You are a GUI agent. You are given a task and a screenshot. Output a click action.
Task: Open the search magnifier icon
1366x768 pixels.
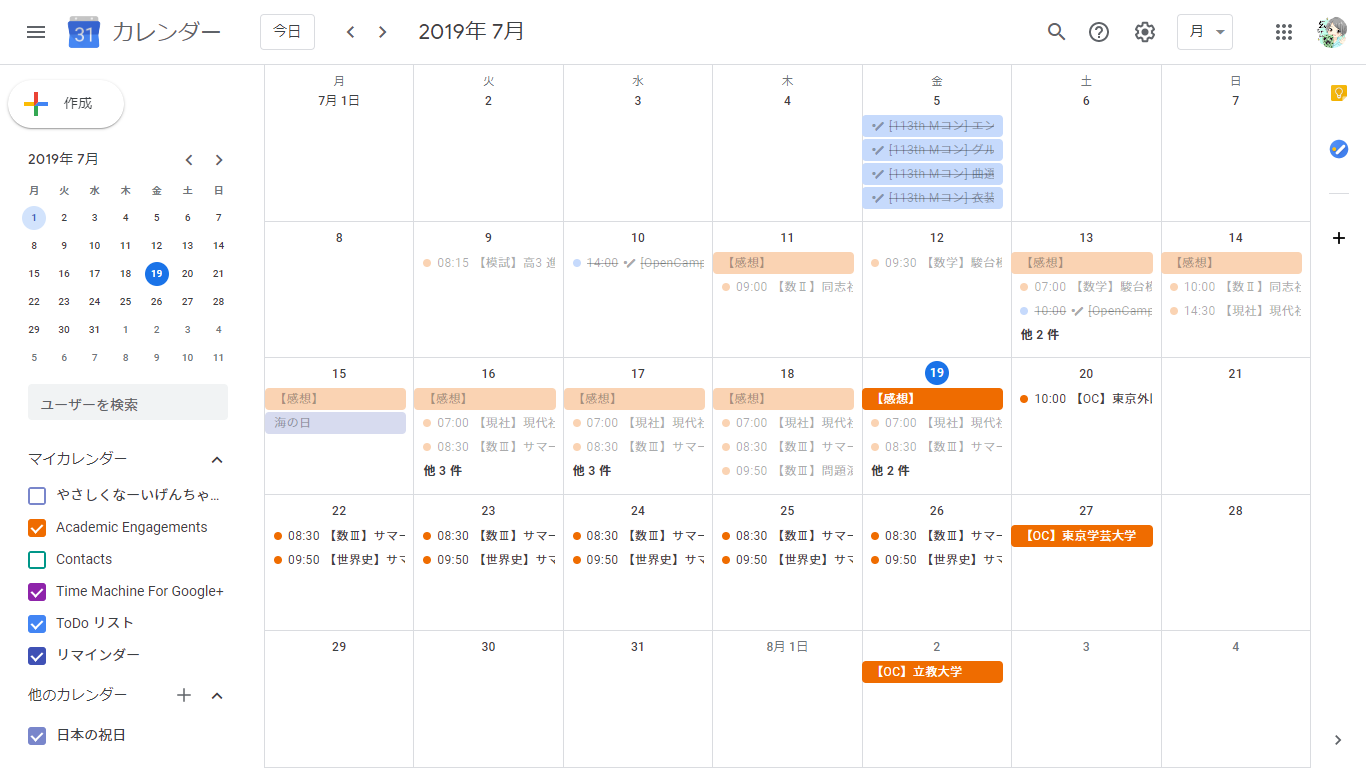[x=1056, y=32]
